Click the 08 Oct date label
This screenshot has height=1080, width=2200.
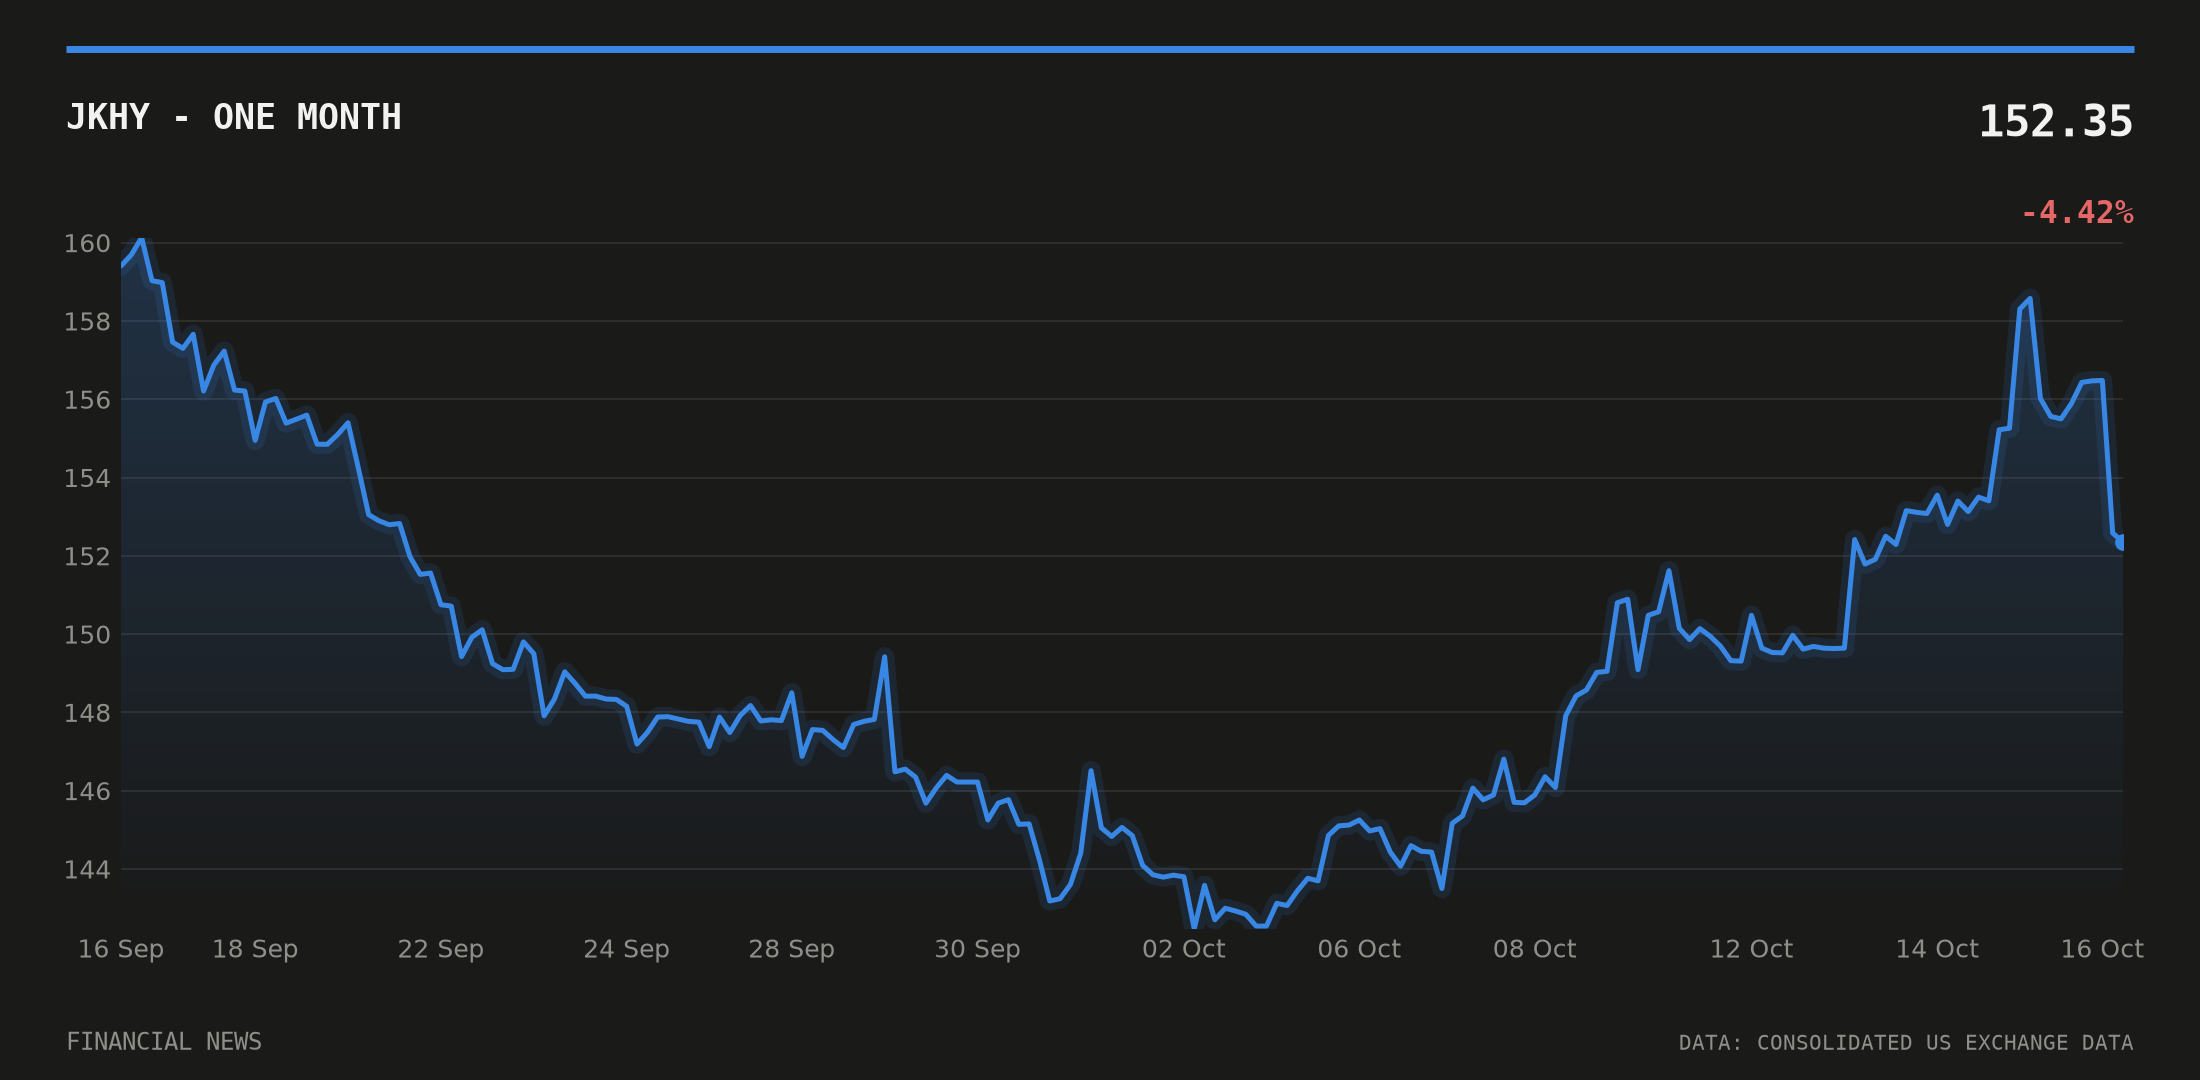click(x=1535, y=949)
